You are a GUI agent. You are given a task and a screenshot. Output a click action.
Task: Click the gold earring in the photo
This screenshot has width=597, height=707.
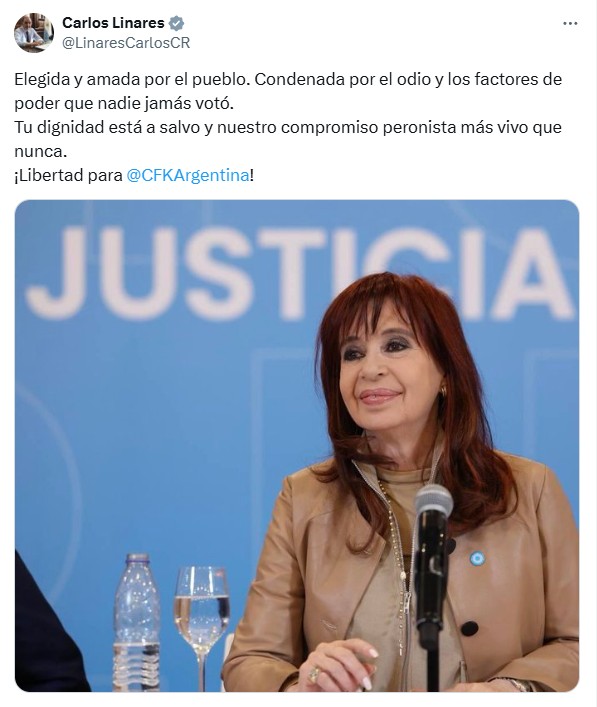443,390
